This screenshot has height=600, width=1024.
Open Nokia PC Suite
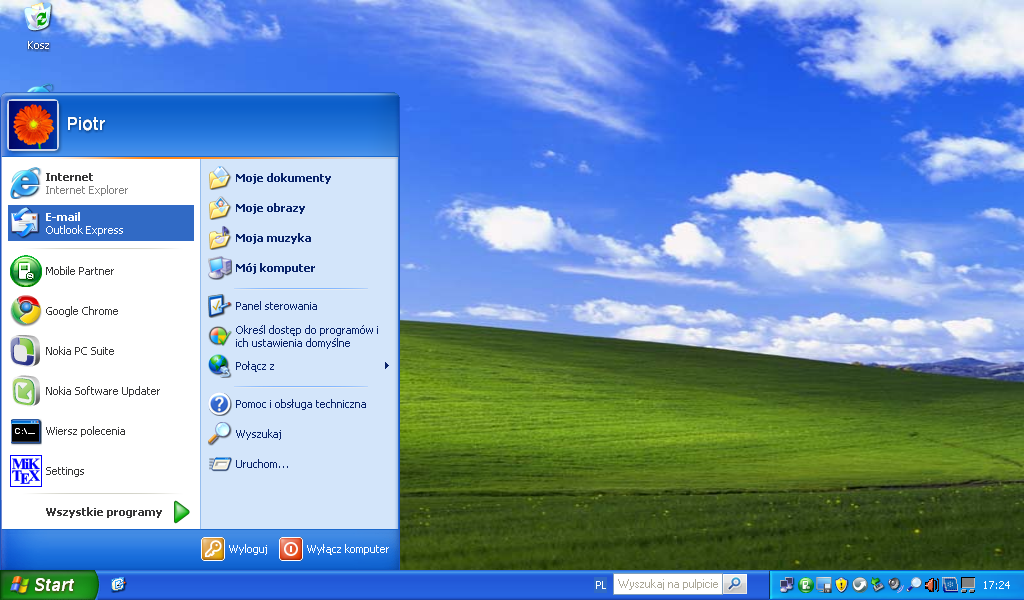click(101, 351)
